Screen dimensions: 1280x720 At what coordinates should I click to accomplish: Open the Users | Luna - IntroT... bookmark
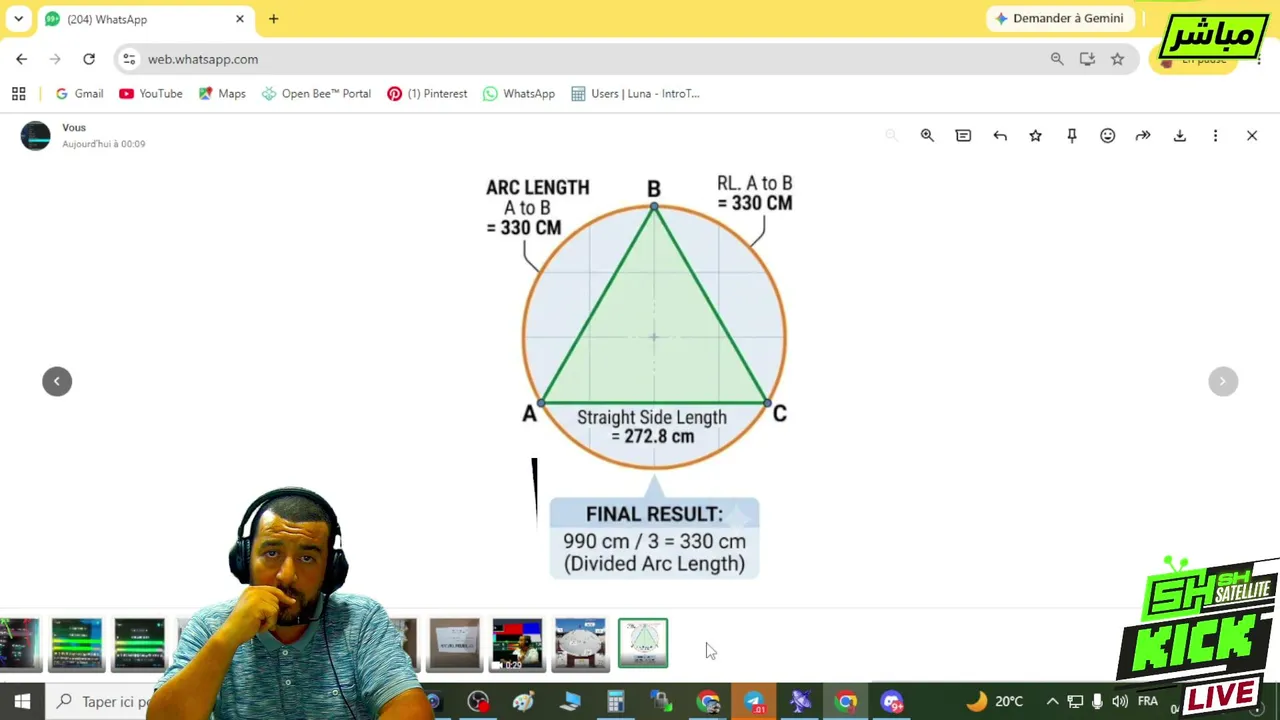635,94
